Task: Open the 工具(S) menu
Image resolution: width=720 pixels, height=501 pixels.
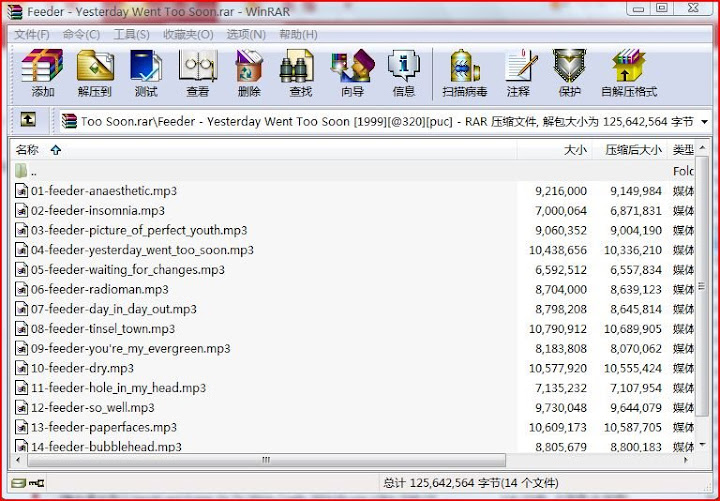Action: [131, 34]
